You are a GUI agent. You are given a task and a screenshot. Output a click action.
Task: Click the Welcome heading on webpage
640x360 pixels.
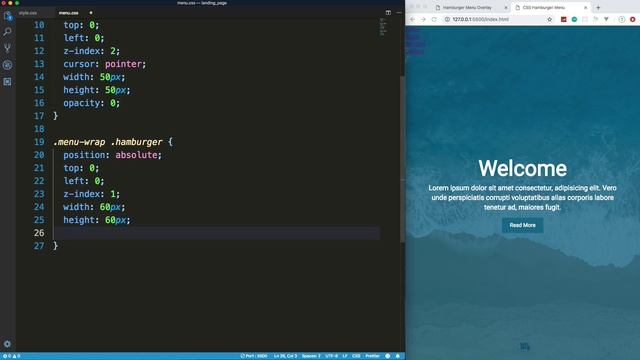click(x=522, y=168)
